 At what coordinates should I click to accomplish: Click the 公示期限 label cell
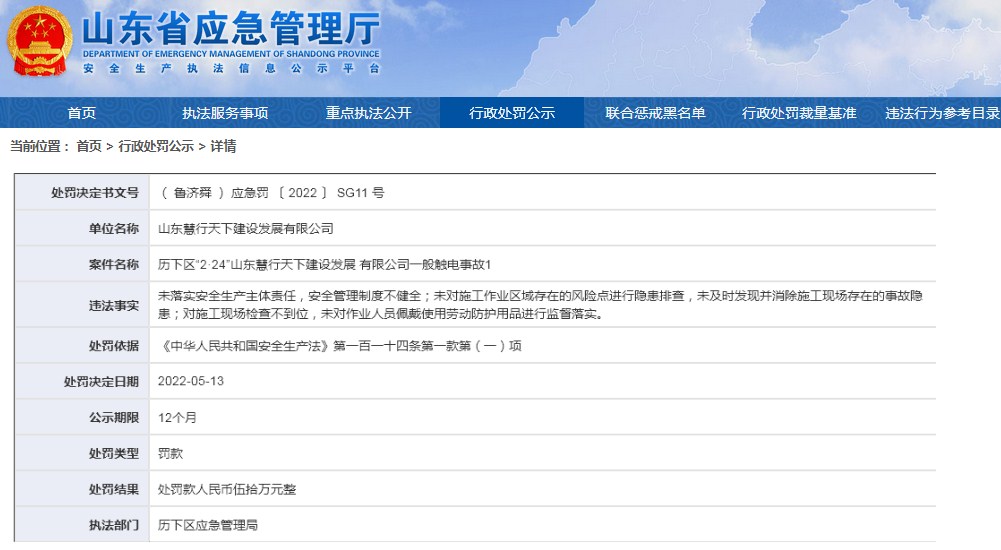click(x=82, y=417)
